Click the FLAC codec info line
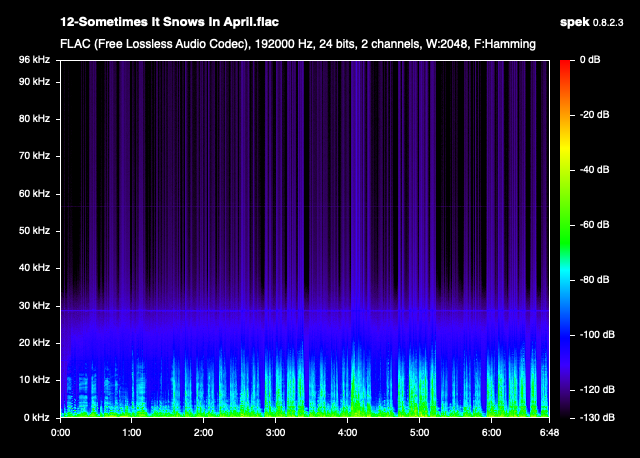 (298, 44)
